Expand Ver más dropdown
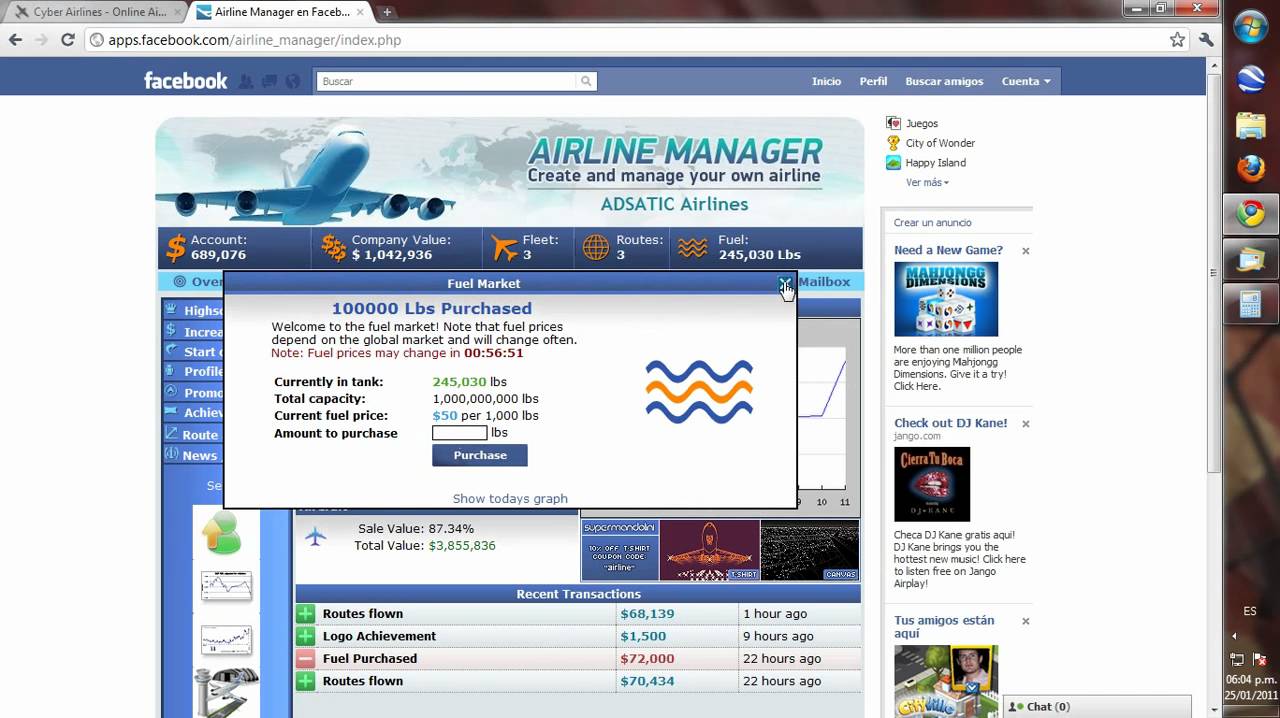This screenshot has height=718, width=1280. coord(927,183)
